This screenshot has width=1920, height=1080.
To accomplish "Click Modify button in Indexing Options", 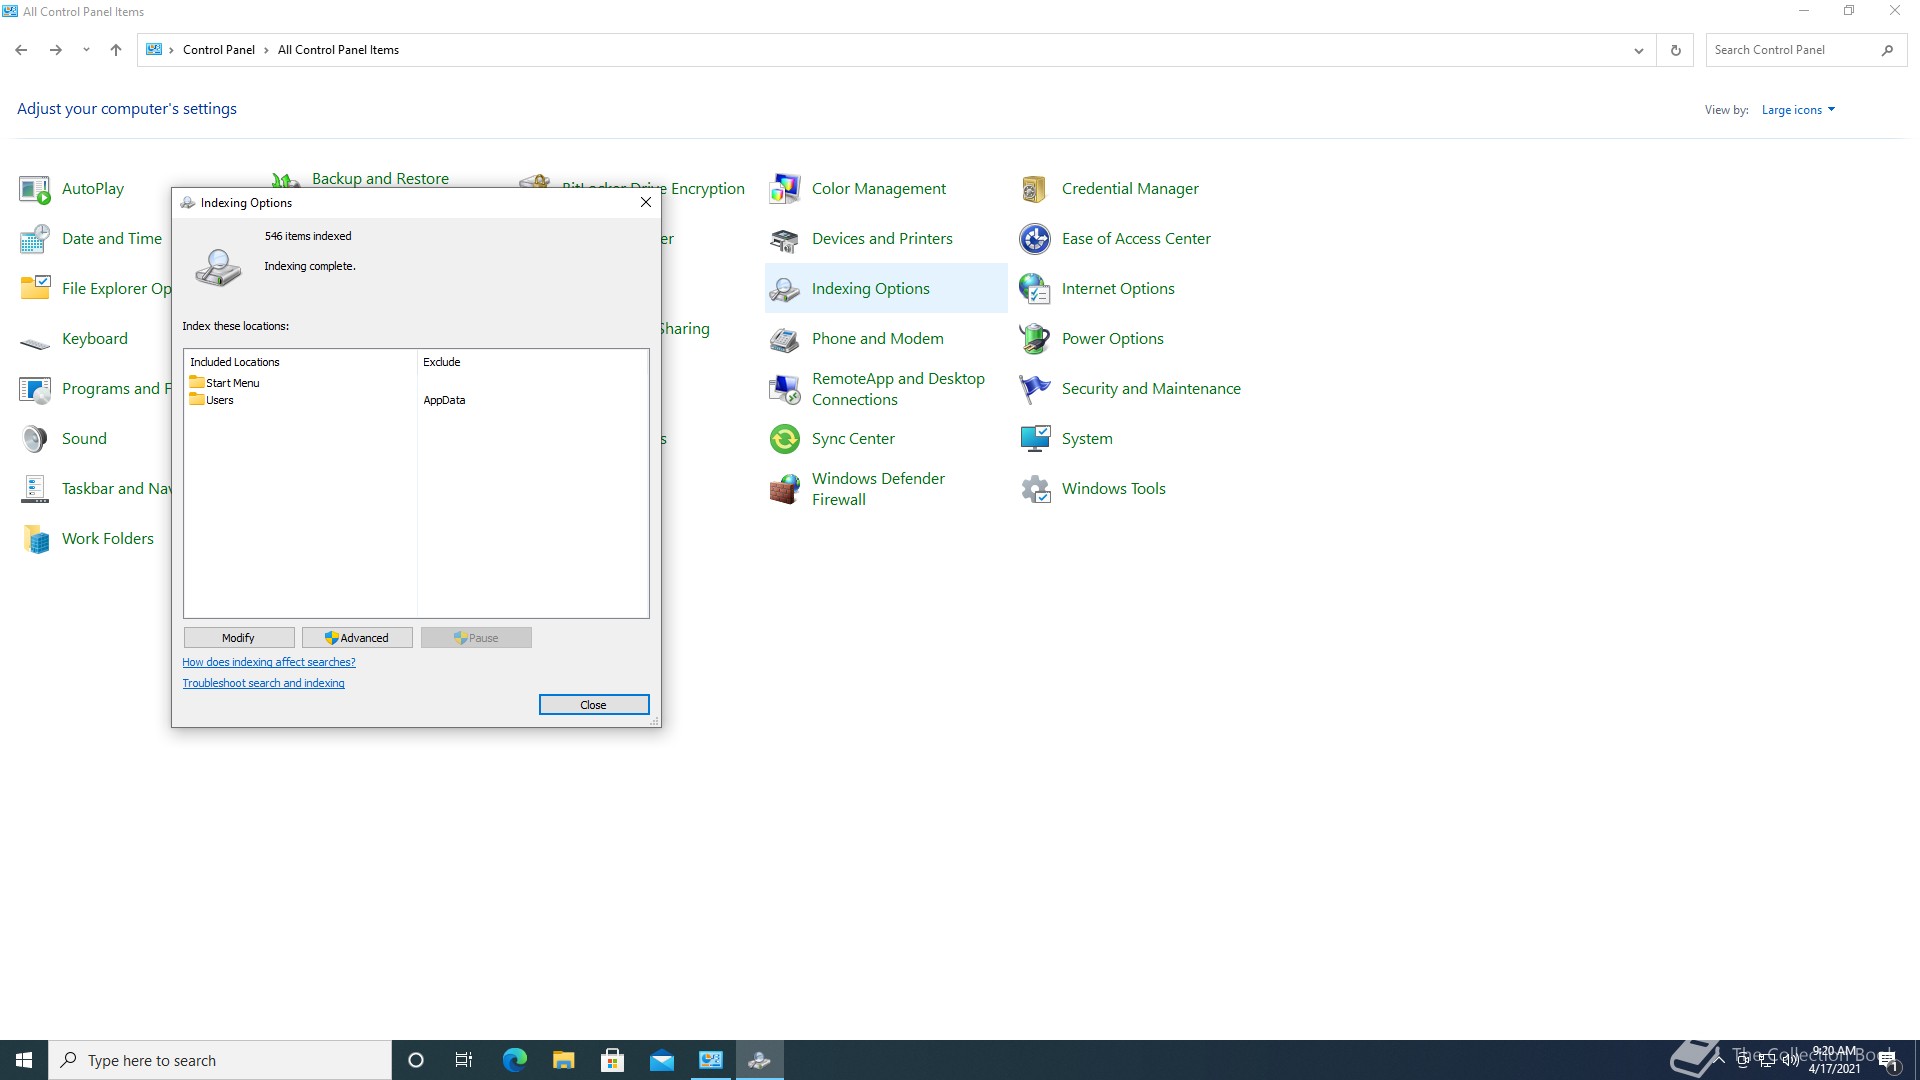I will click(239, 638).
